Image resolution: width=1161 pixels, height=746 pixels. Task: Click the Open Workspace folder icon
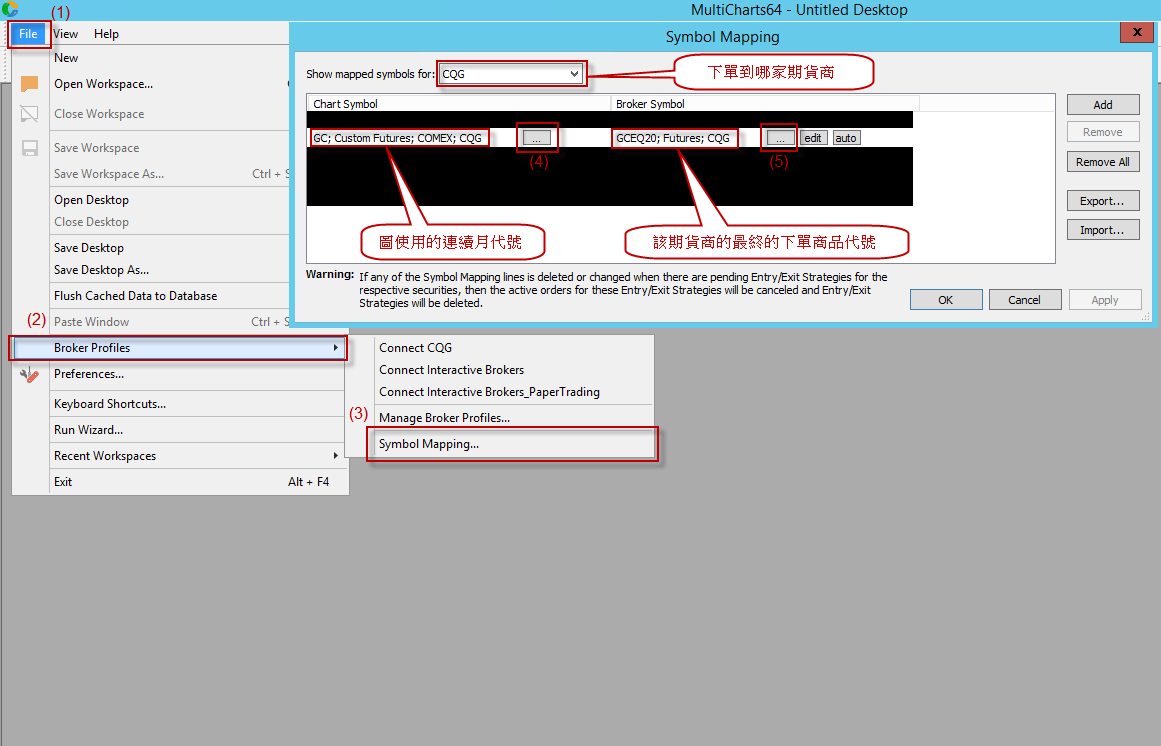29,84
